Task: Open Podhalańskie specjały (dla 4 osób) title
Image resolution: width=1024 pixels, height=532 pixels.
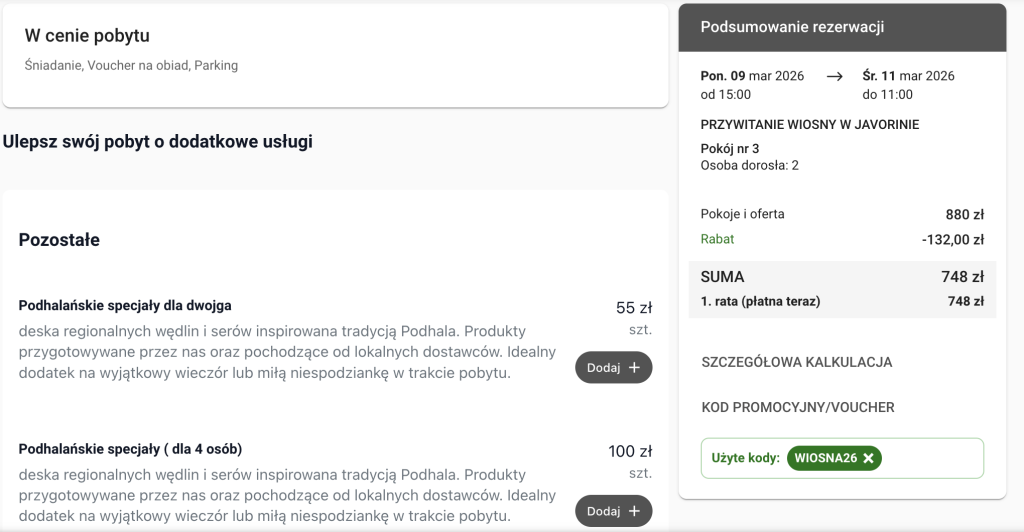Action: (x=130, y=448)
